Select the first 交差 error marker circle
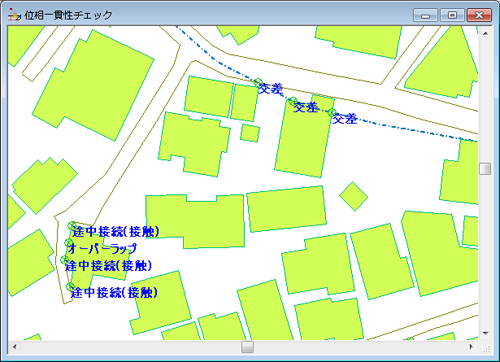Viewport: 500px width, 362px height. click(258, 82)
